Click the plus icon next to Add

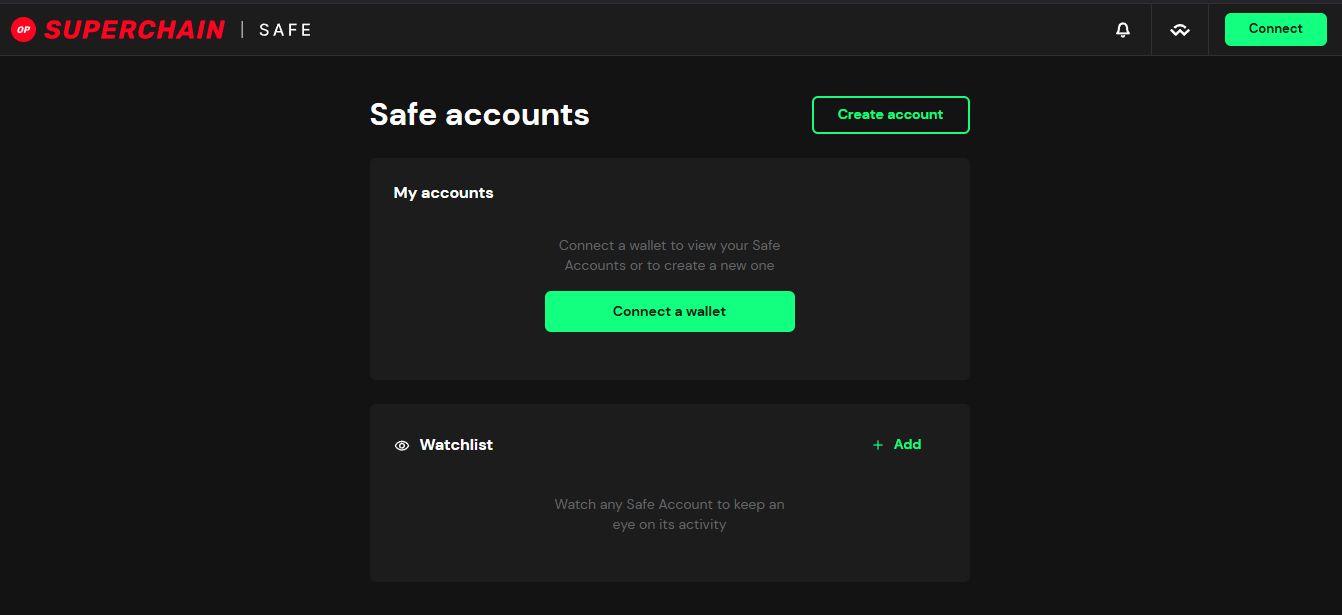(x=878, y=445)
